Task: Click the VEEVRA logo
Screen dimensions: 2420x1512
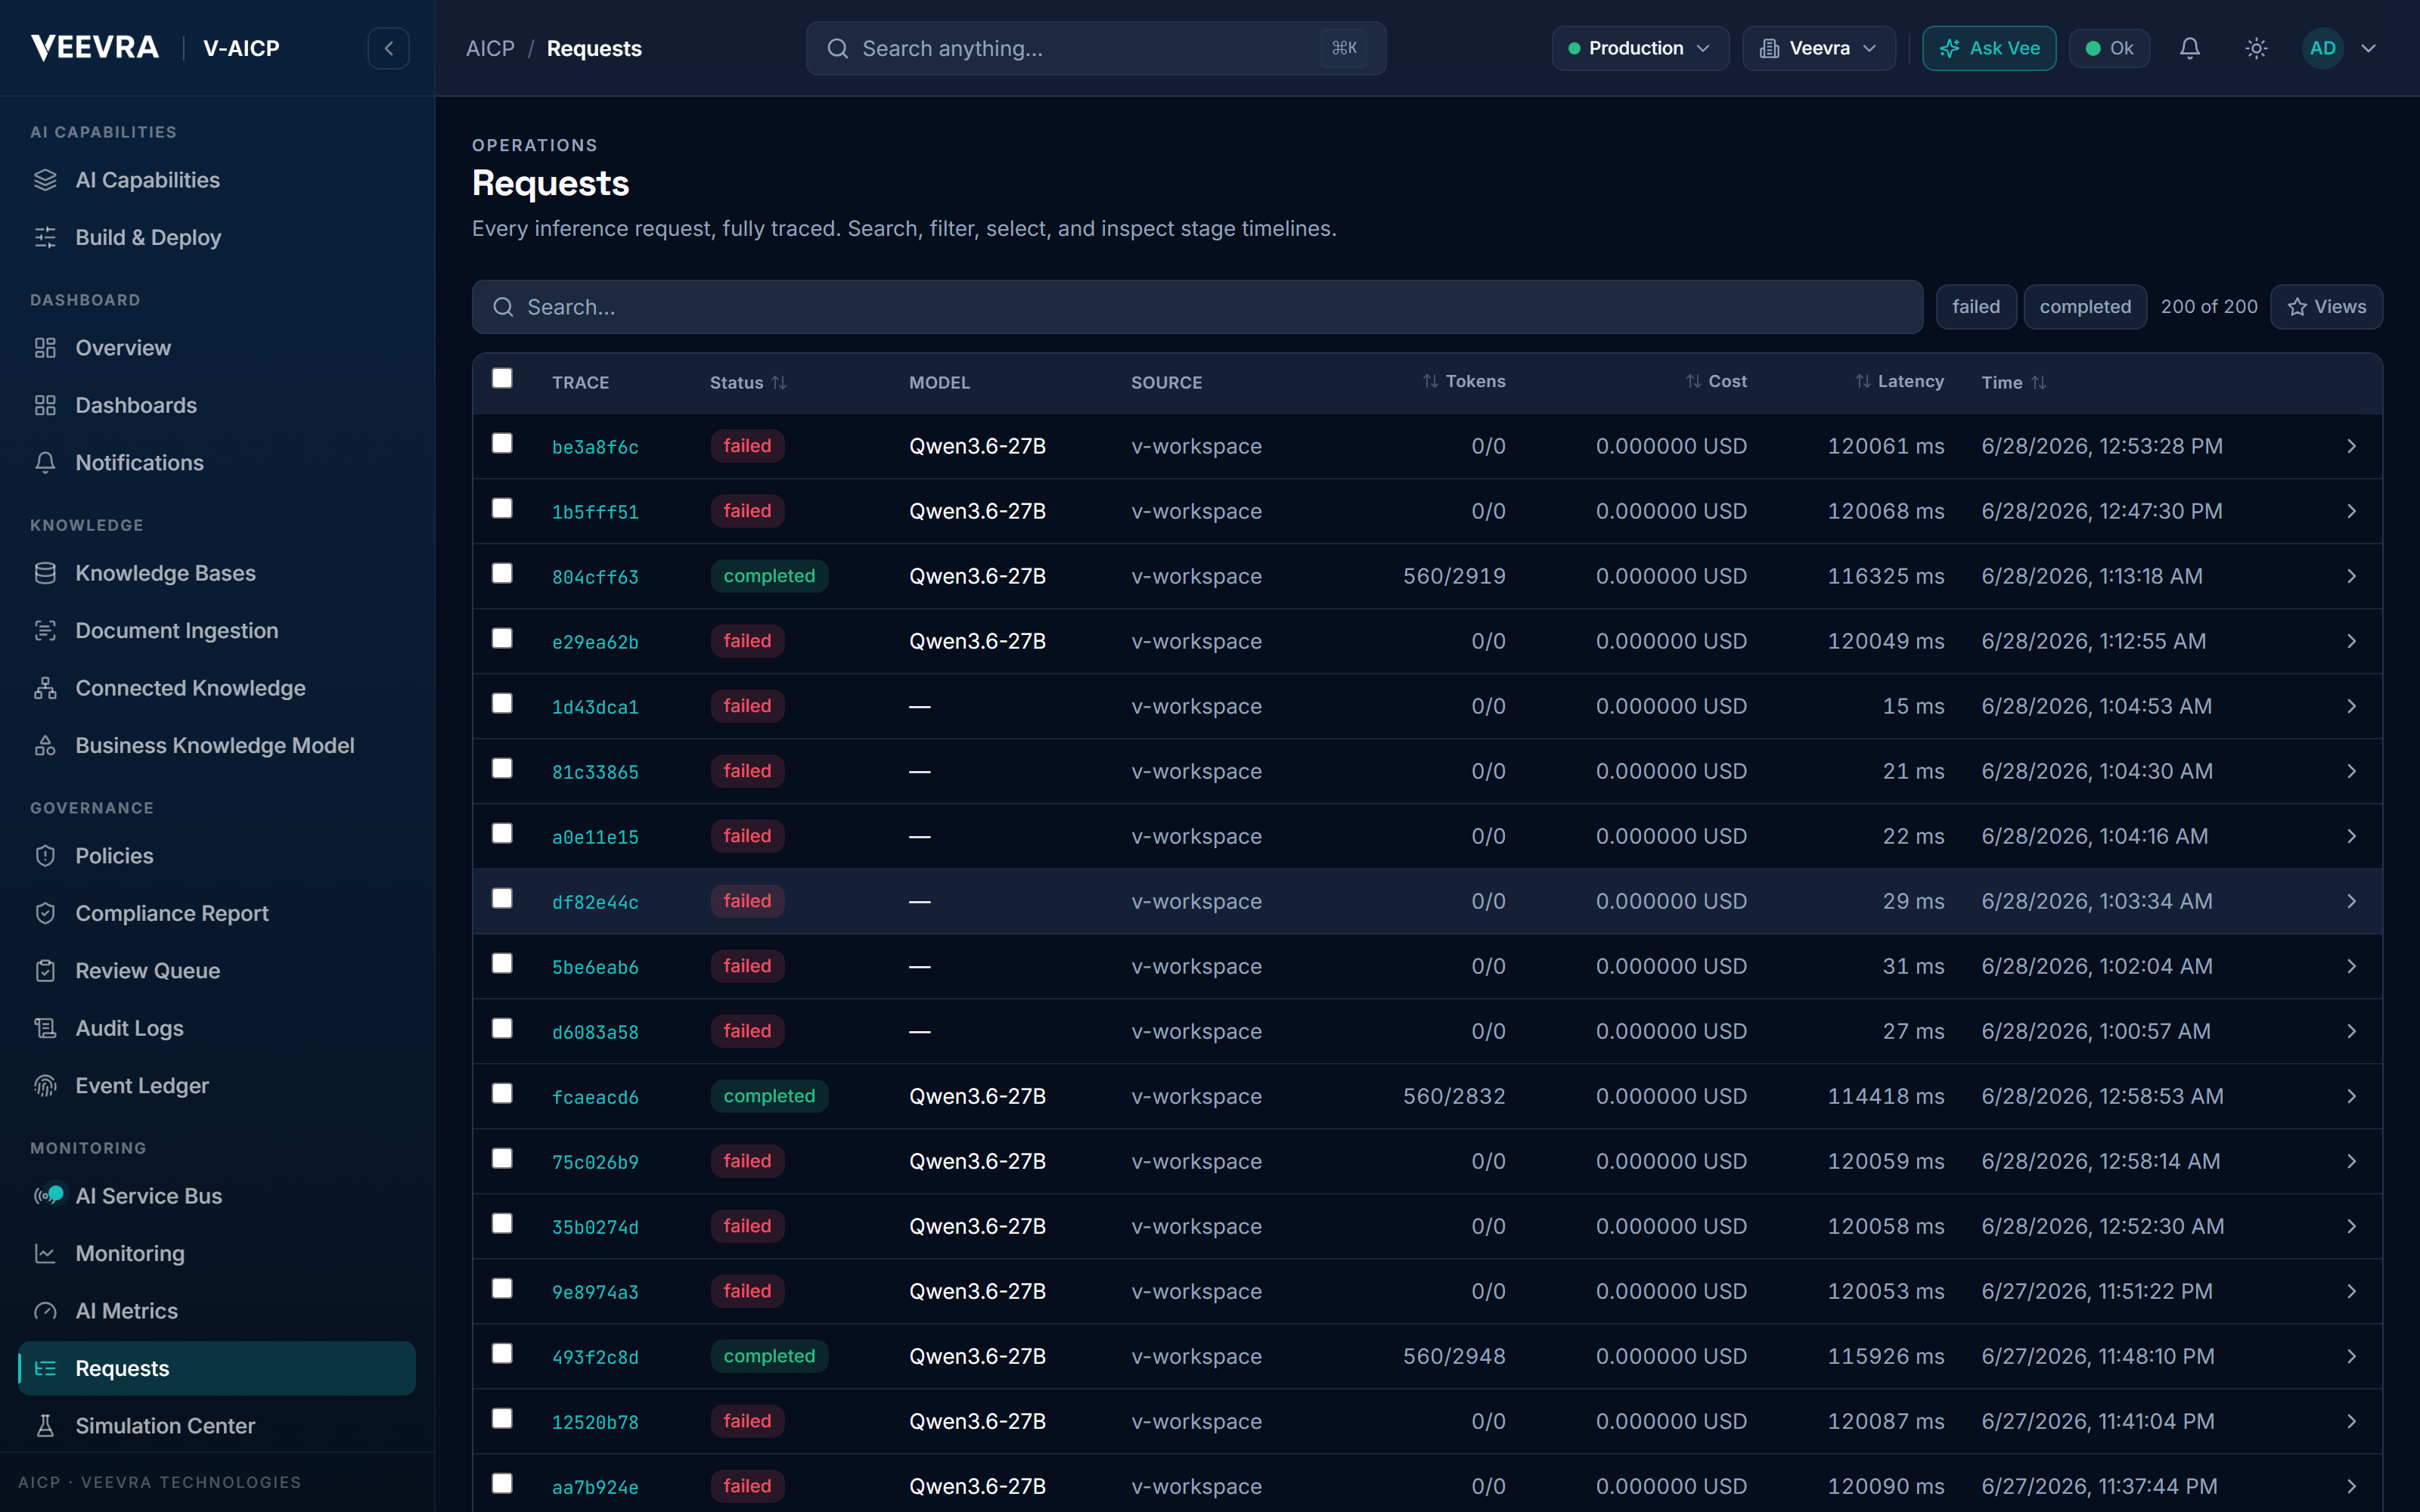Action: 95,47
